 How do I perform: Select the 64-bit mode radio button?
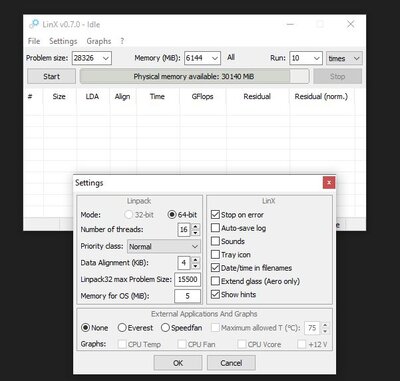tap(172, 215)
